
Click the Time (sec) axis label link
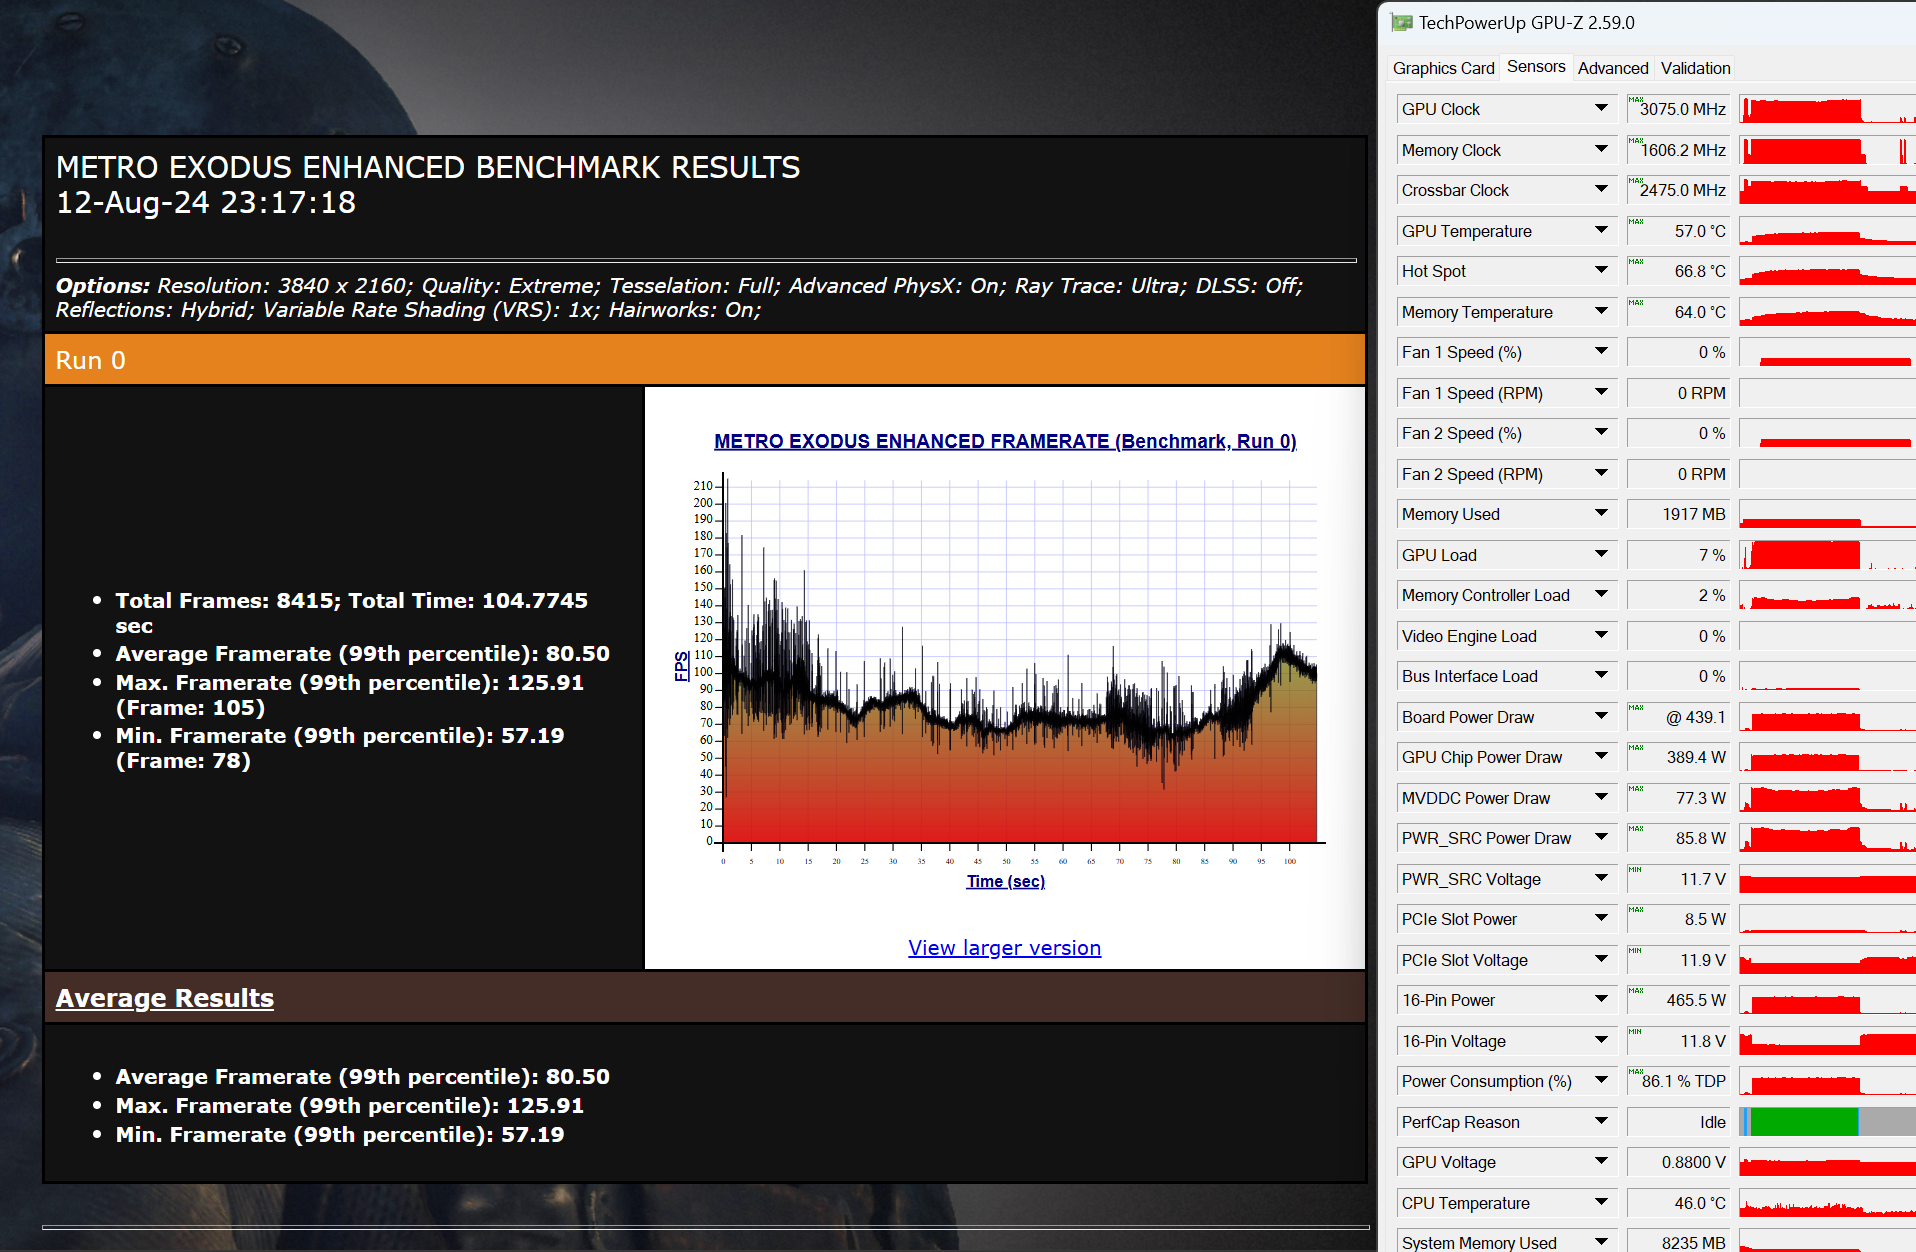(1005, 881)
